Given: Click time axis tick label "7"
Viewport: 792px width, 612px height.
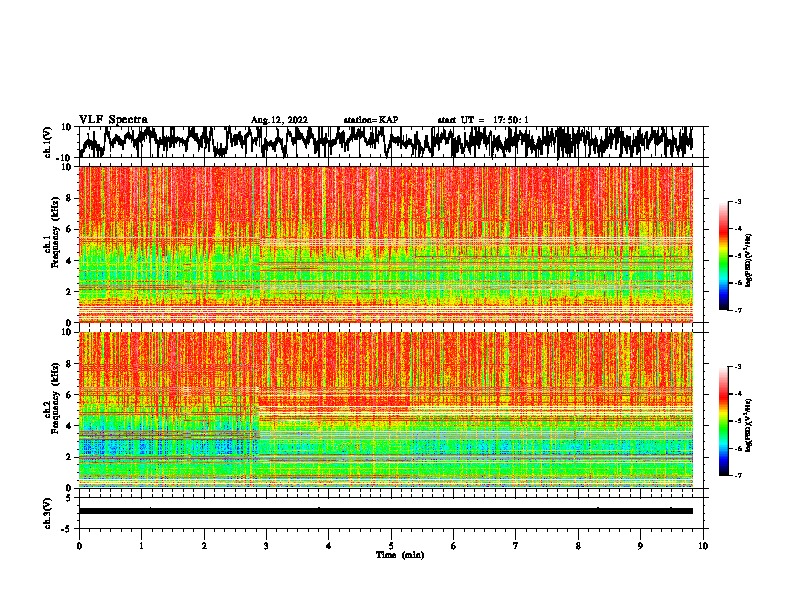Looking at the screenshot, I should tap(516, 546).
